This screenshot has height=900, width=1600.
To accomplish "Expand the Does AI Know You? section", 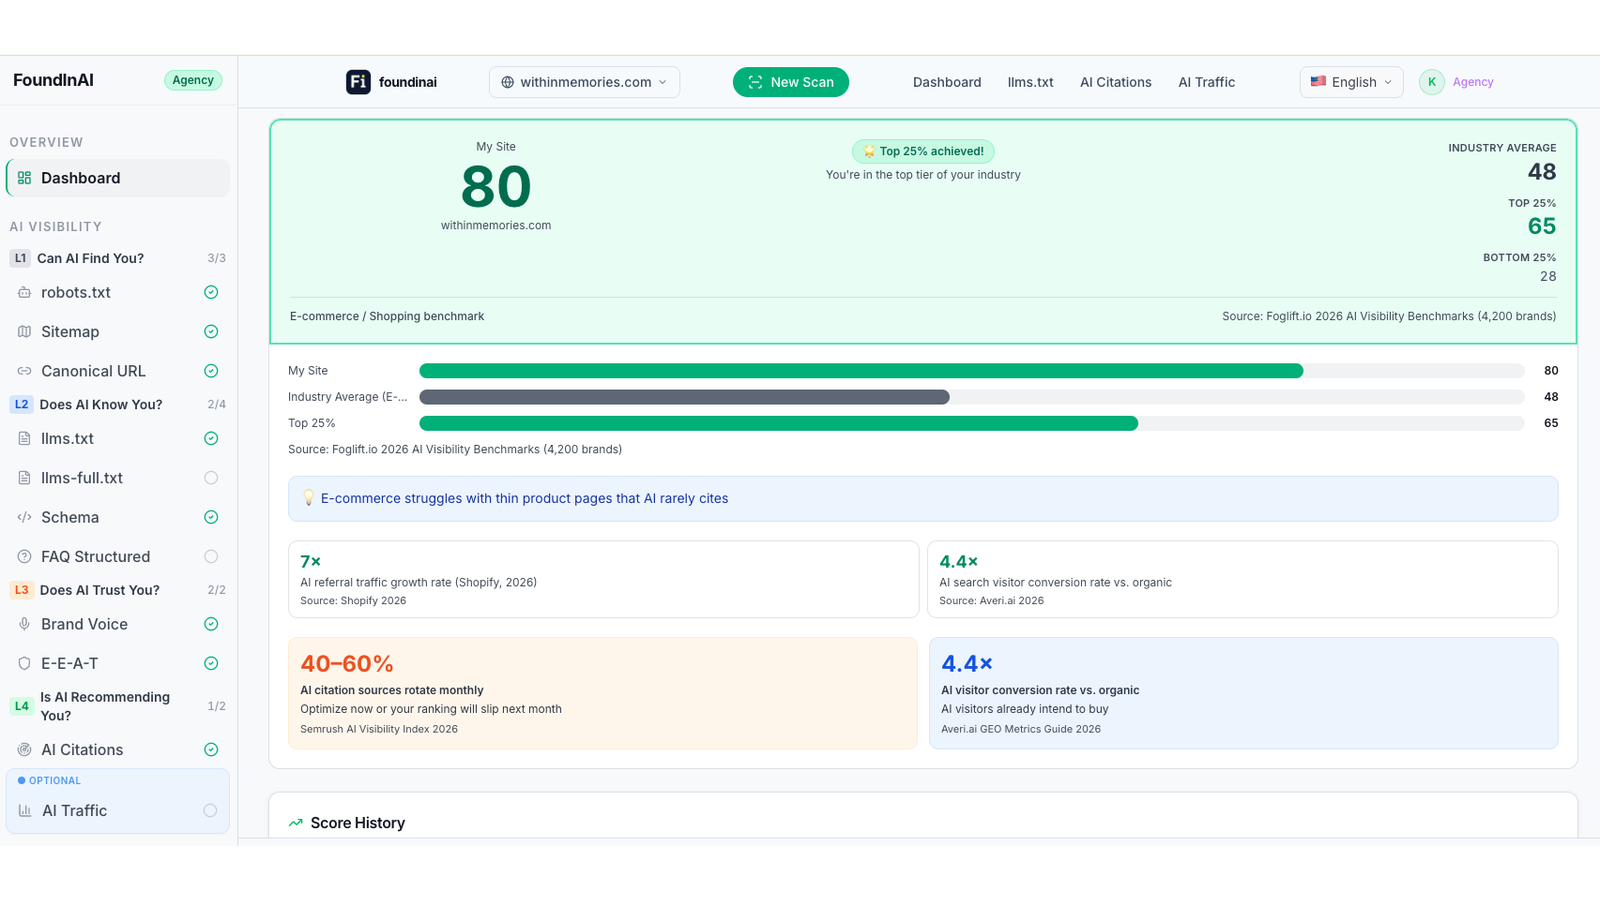I will click(x=118, y=405).
